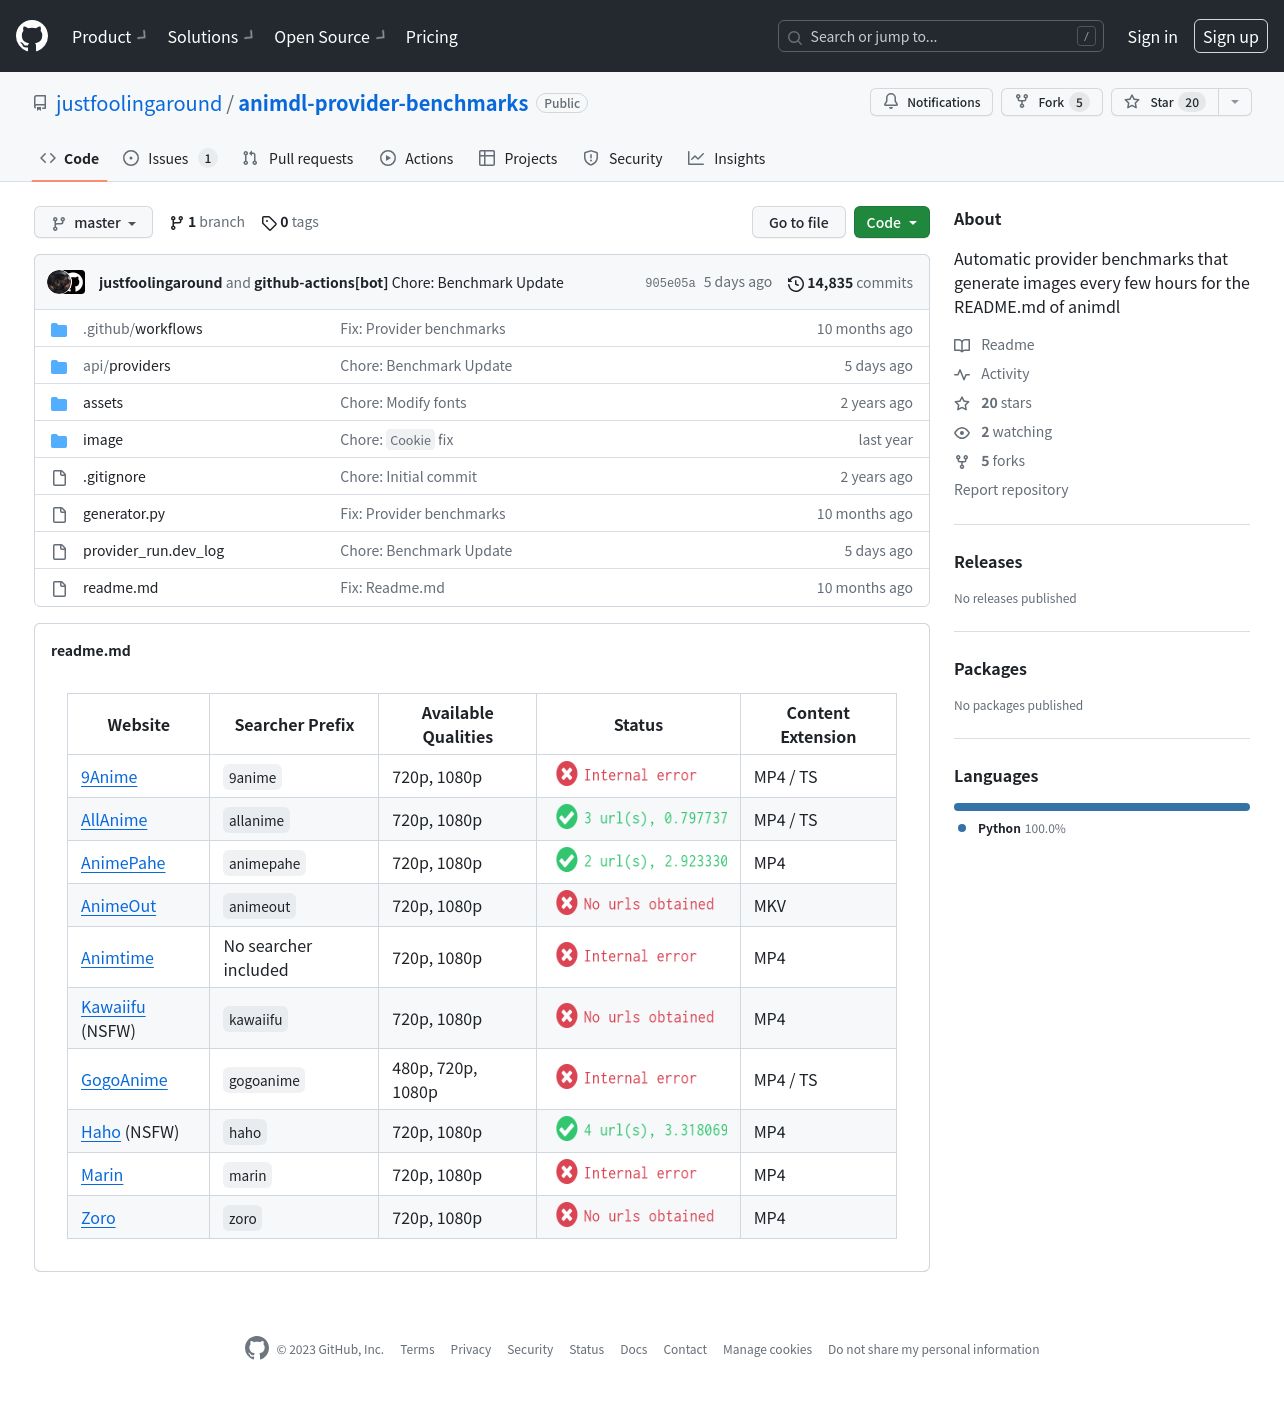Click Report repository link

pyautogui.click(x=1011, y=490)
